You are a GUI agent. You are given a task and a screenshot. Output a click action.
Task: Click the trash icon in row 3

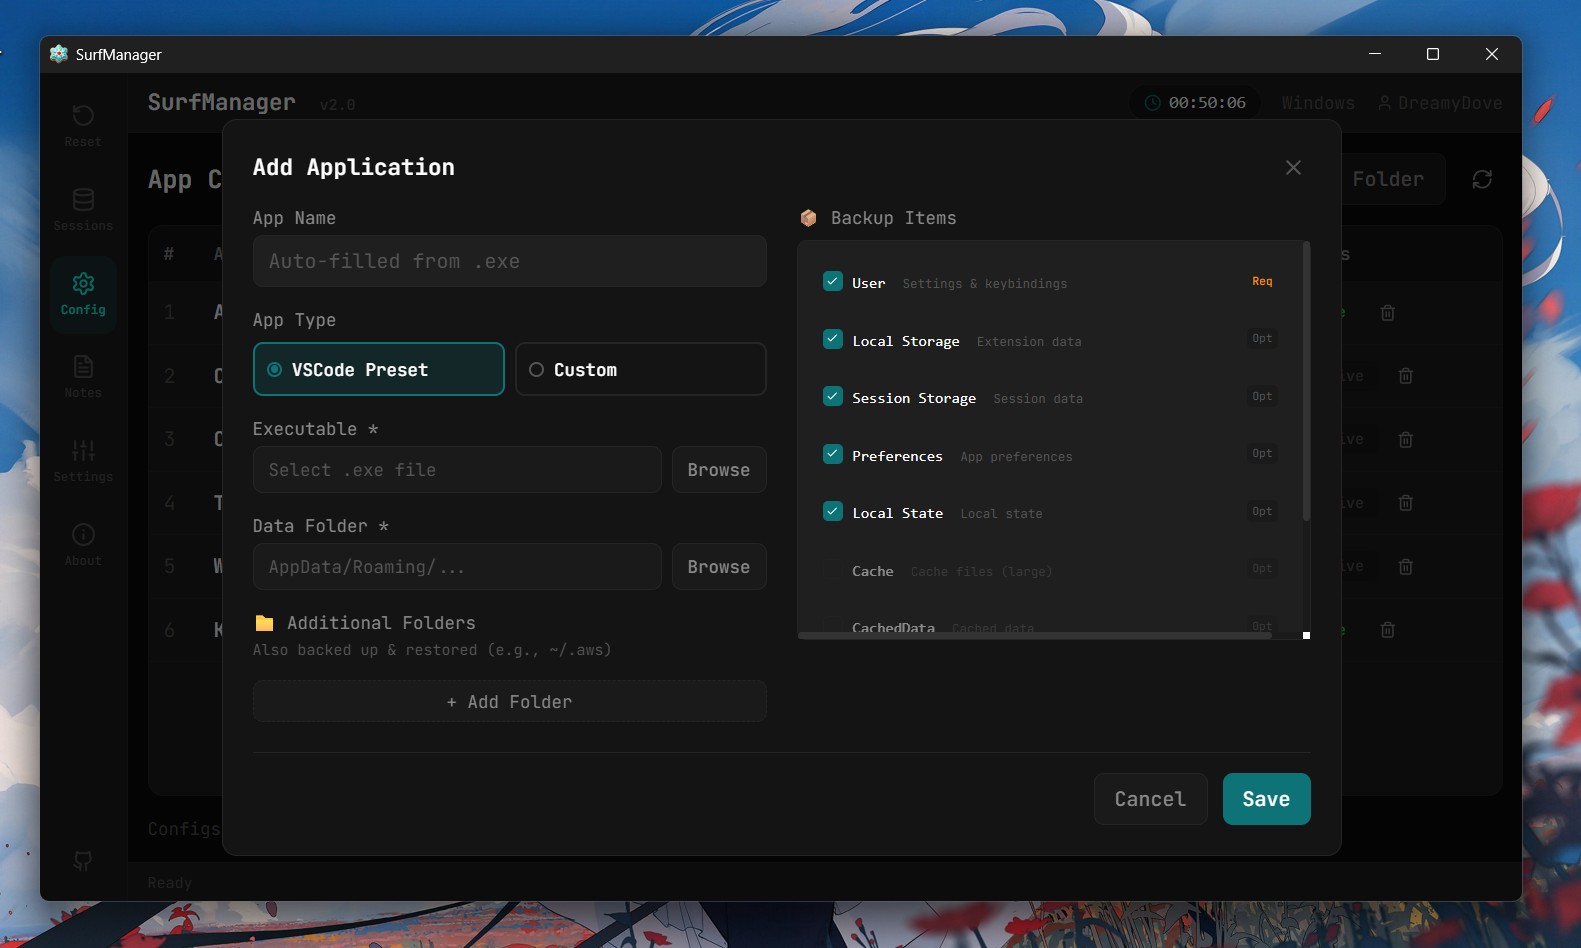[x=1405, y=439]
